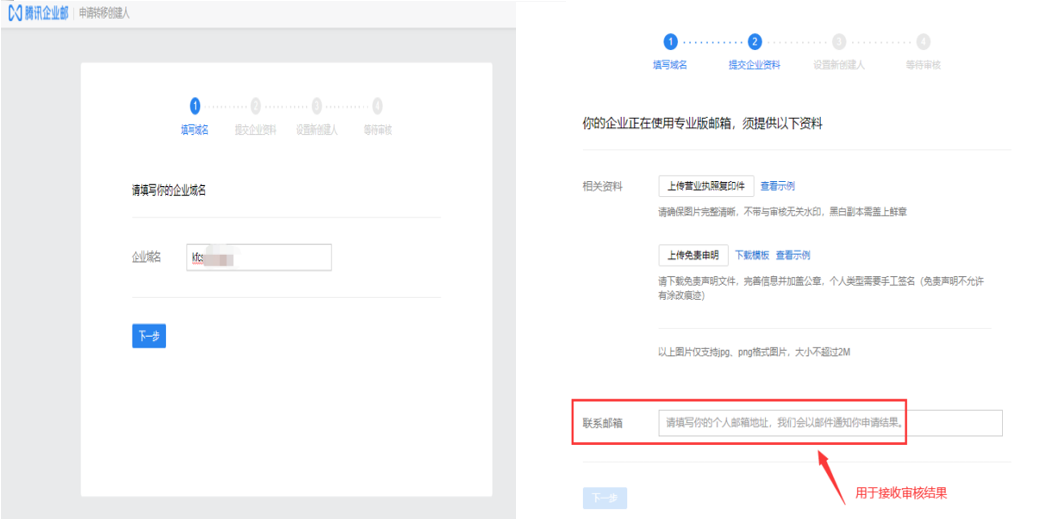The width and height of the screenshot is (1040, 519).
Task: Select step 2 circle in left panel
Action: (256, 105)
